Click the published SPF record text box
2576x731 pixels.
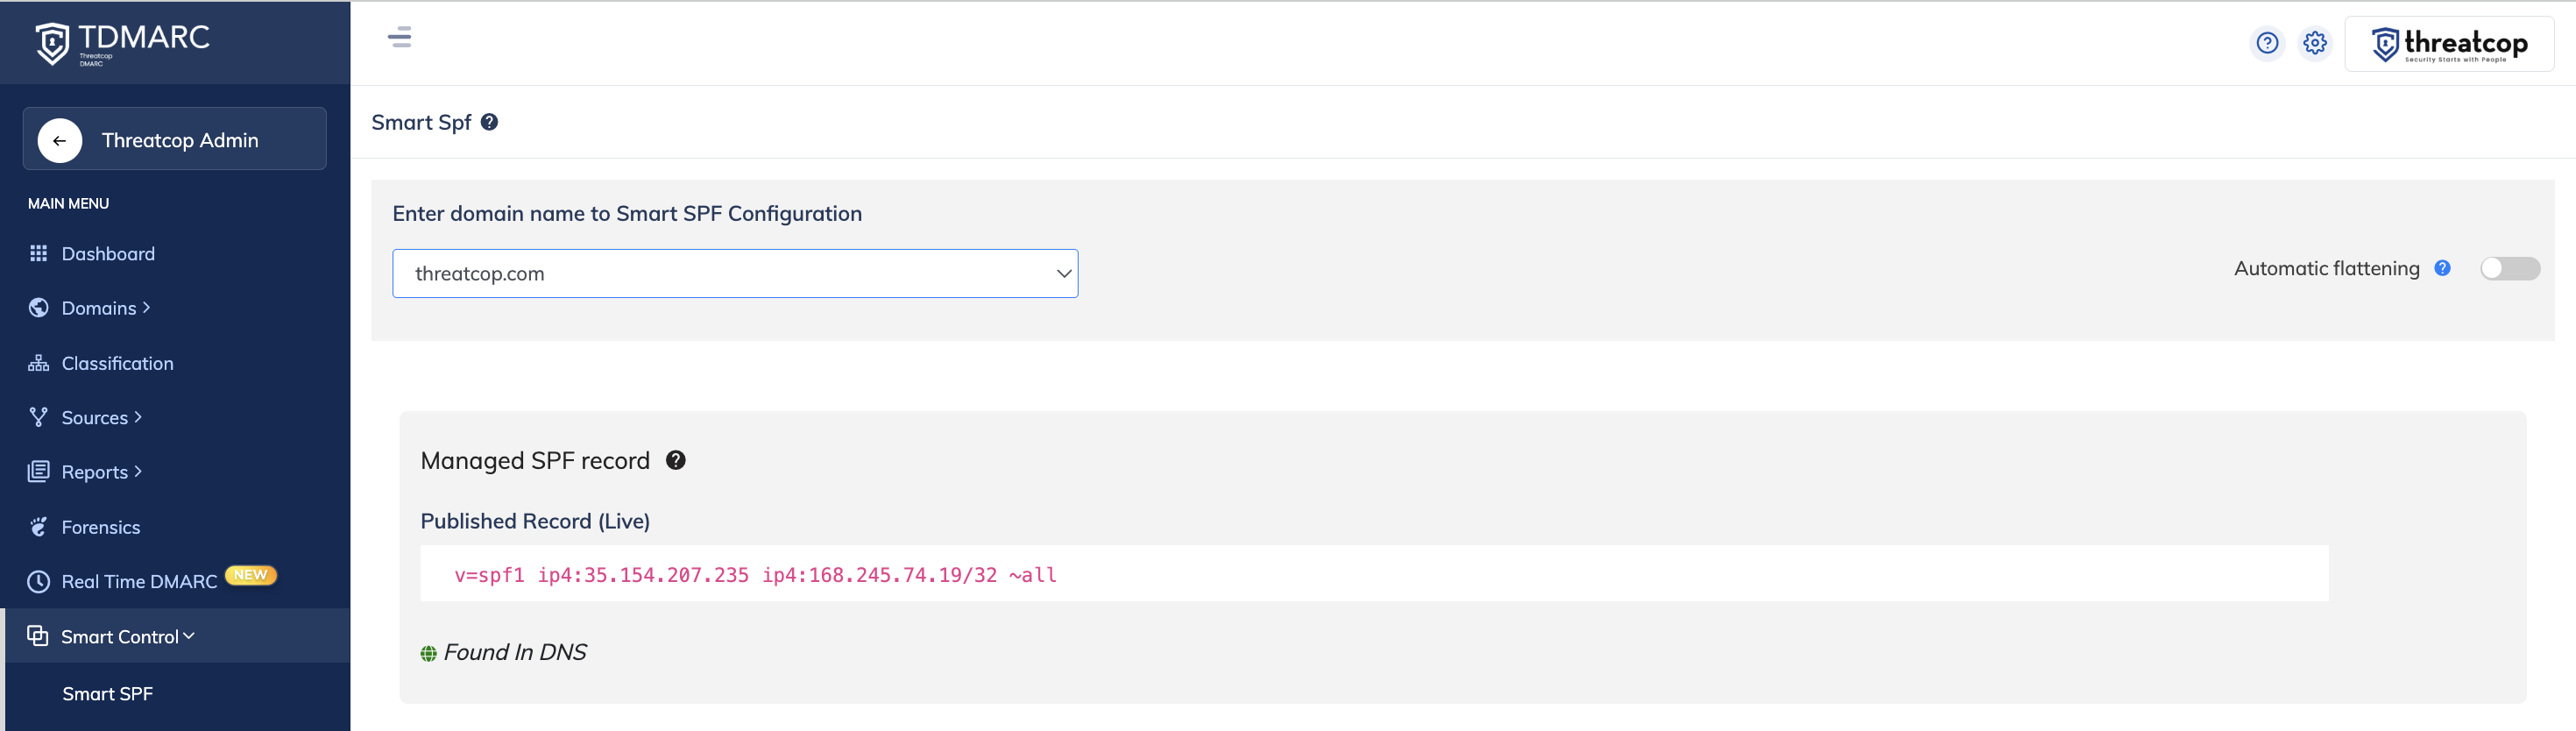[1373, 574]
